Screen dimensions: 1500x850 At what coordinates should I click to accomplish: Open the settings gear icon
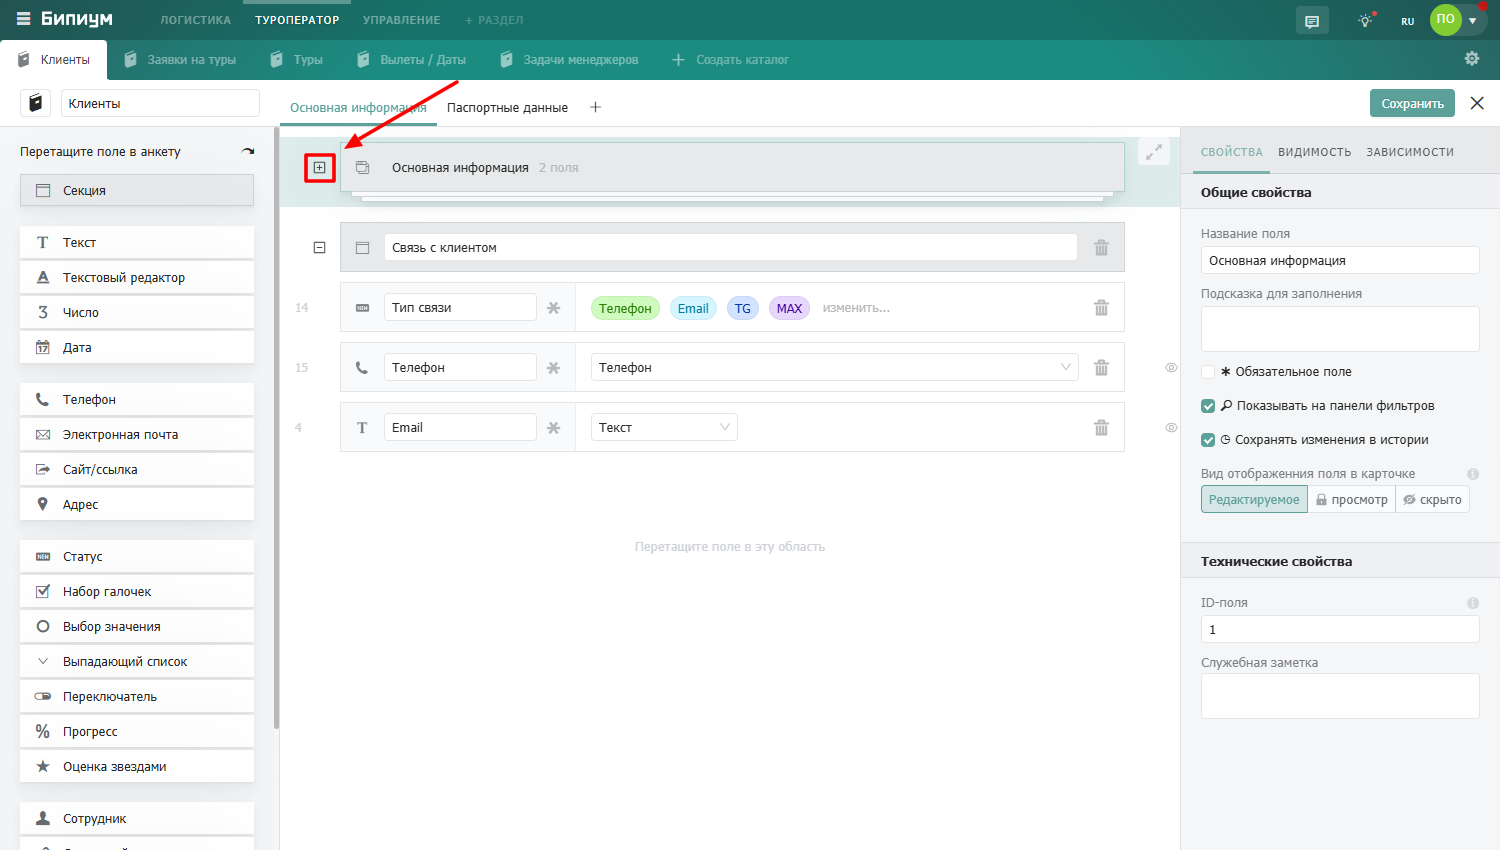[x=1472, y=59]
